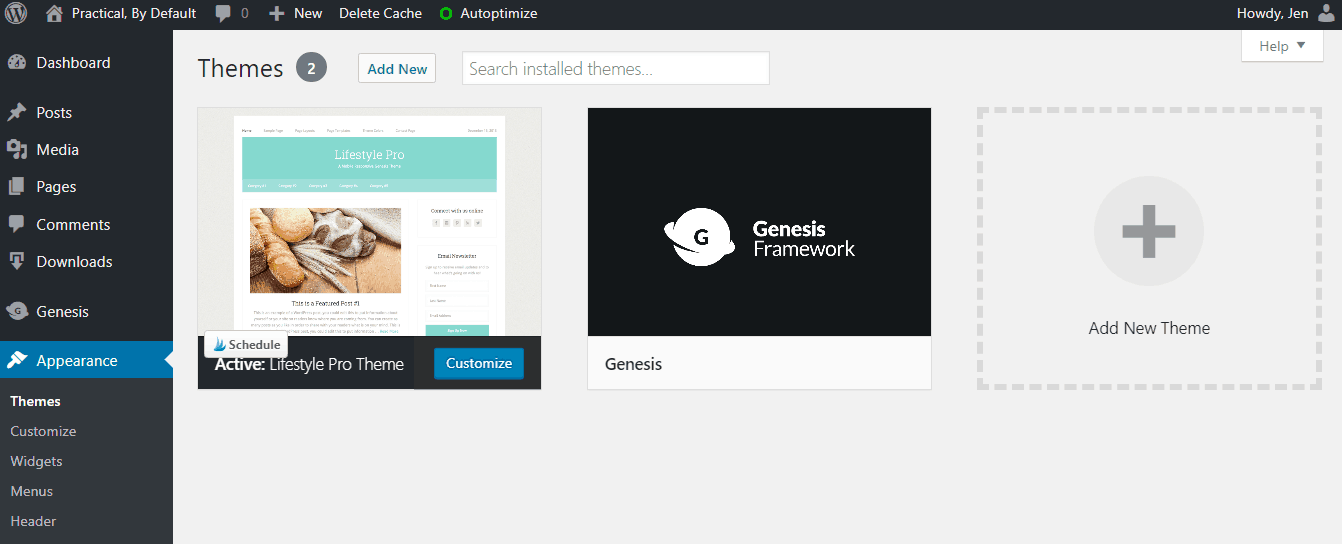Click the Genesis Framework logo on the theme card
This screenshot has height=544, width=1342.
(x=759, y=238)
